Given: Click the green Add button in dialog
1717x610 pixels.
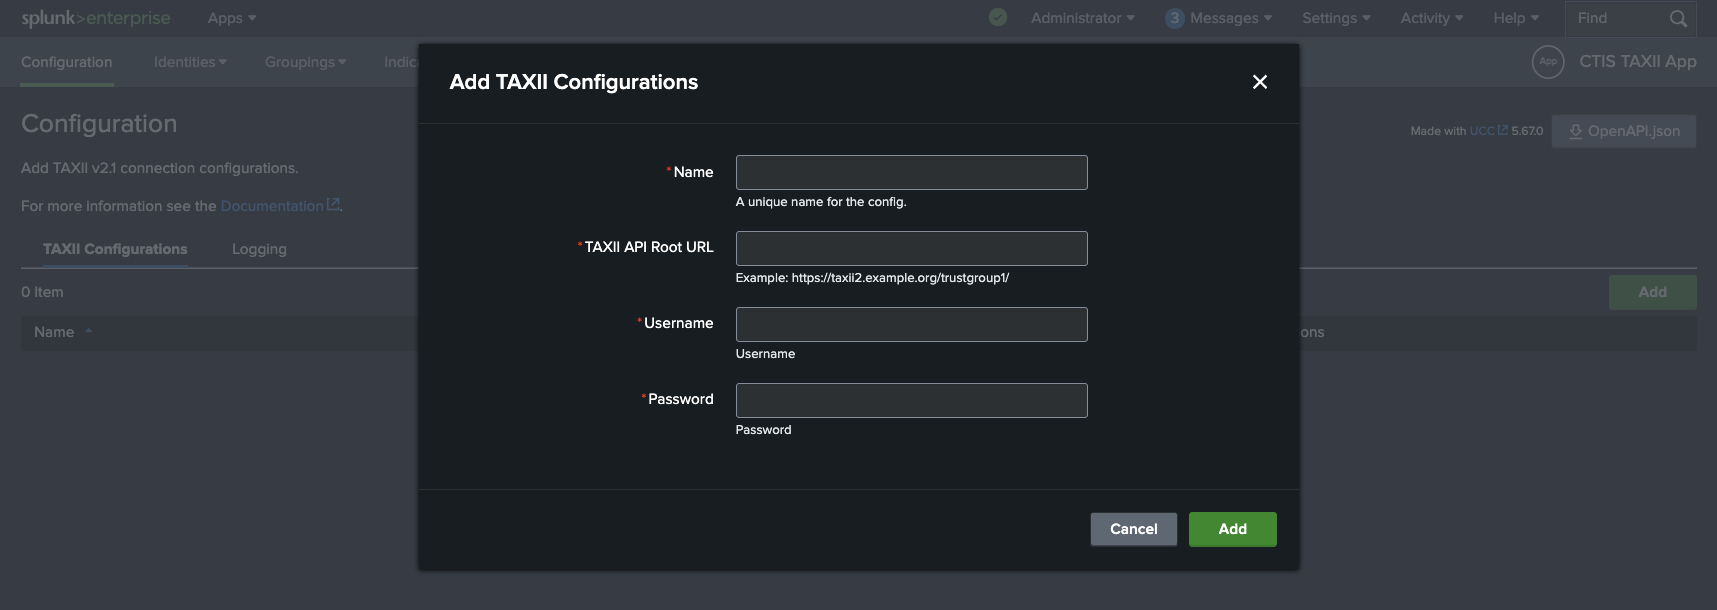Looking at the screenshot, I should 1232,529.
